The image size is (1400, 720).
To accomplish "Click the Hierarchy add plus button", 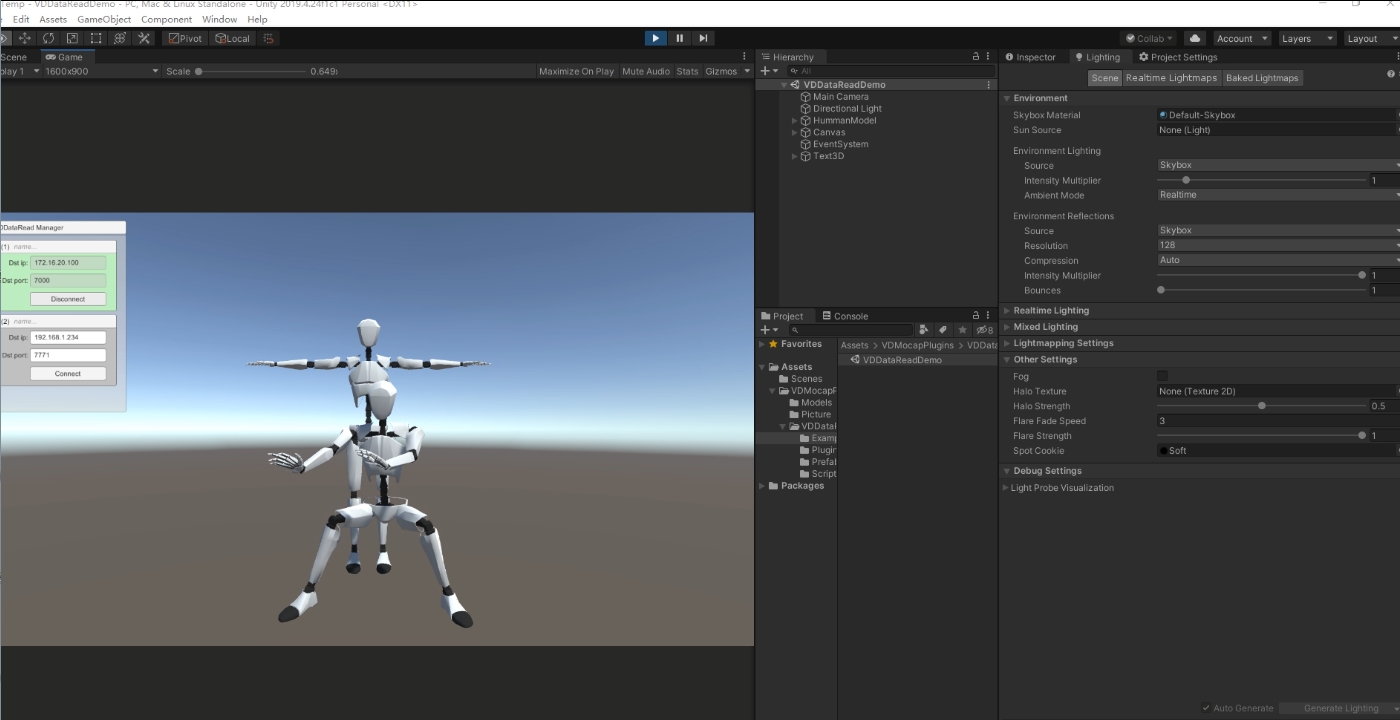I will (x=768, y=71).
